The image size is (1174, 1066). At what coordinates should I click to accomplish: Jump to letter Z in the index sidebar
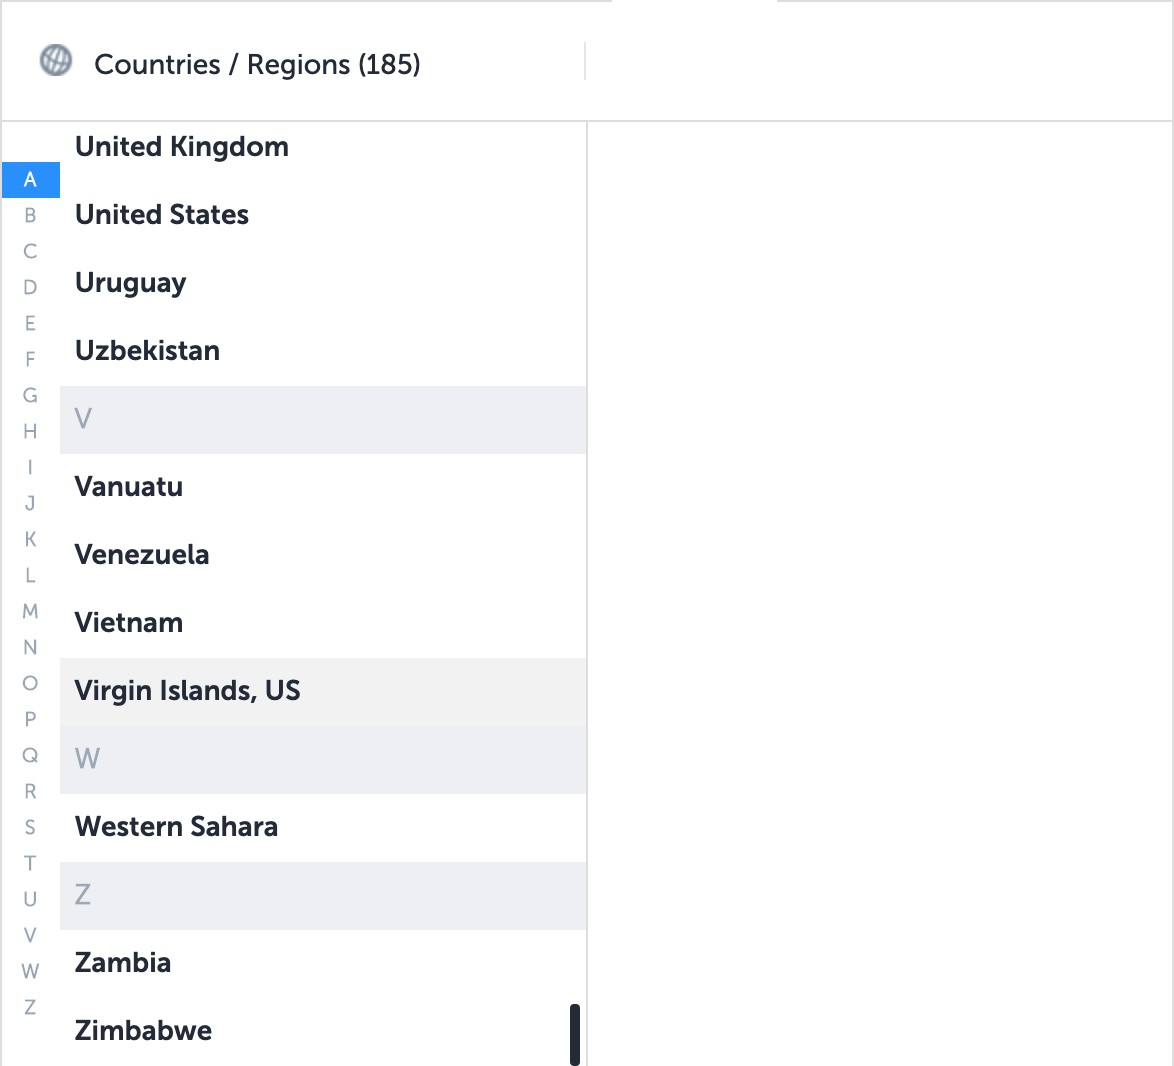click(31, 1007)
